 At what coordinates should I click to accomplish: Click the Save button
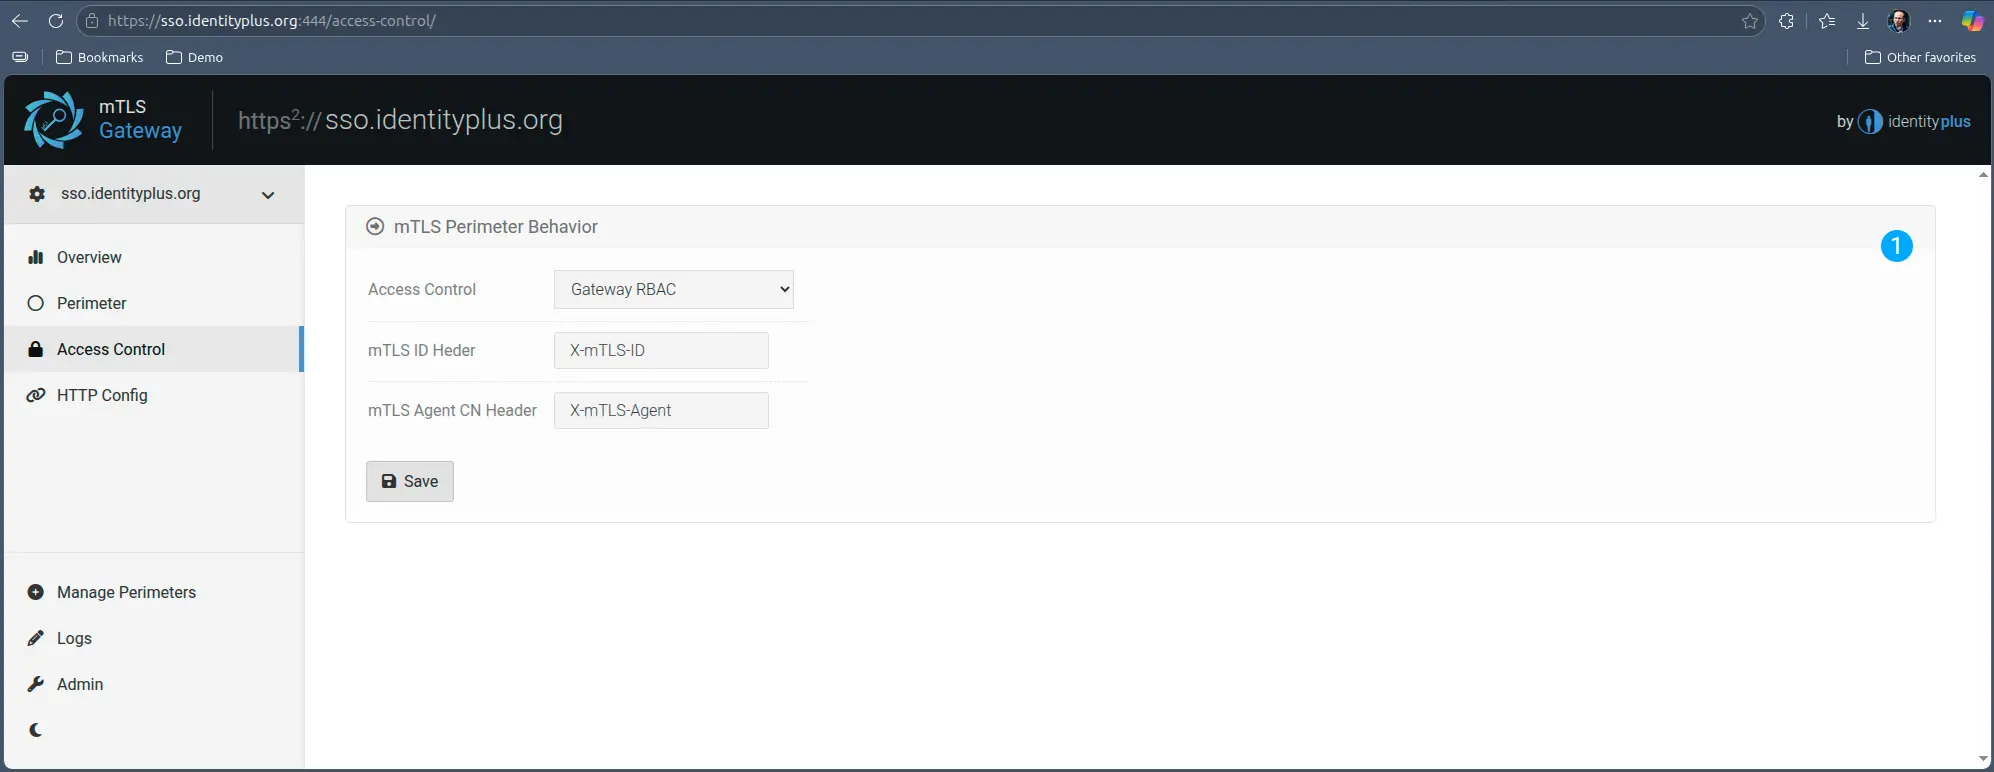pyautogui.click(x=410, y=482)
